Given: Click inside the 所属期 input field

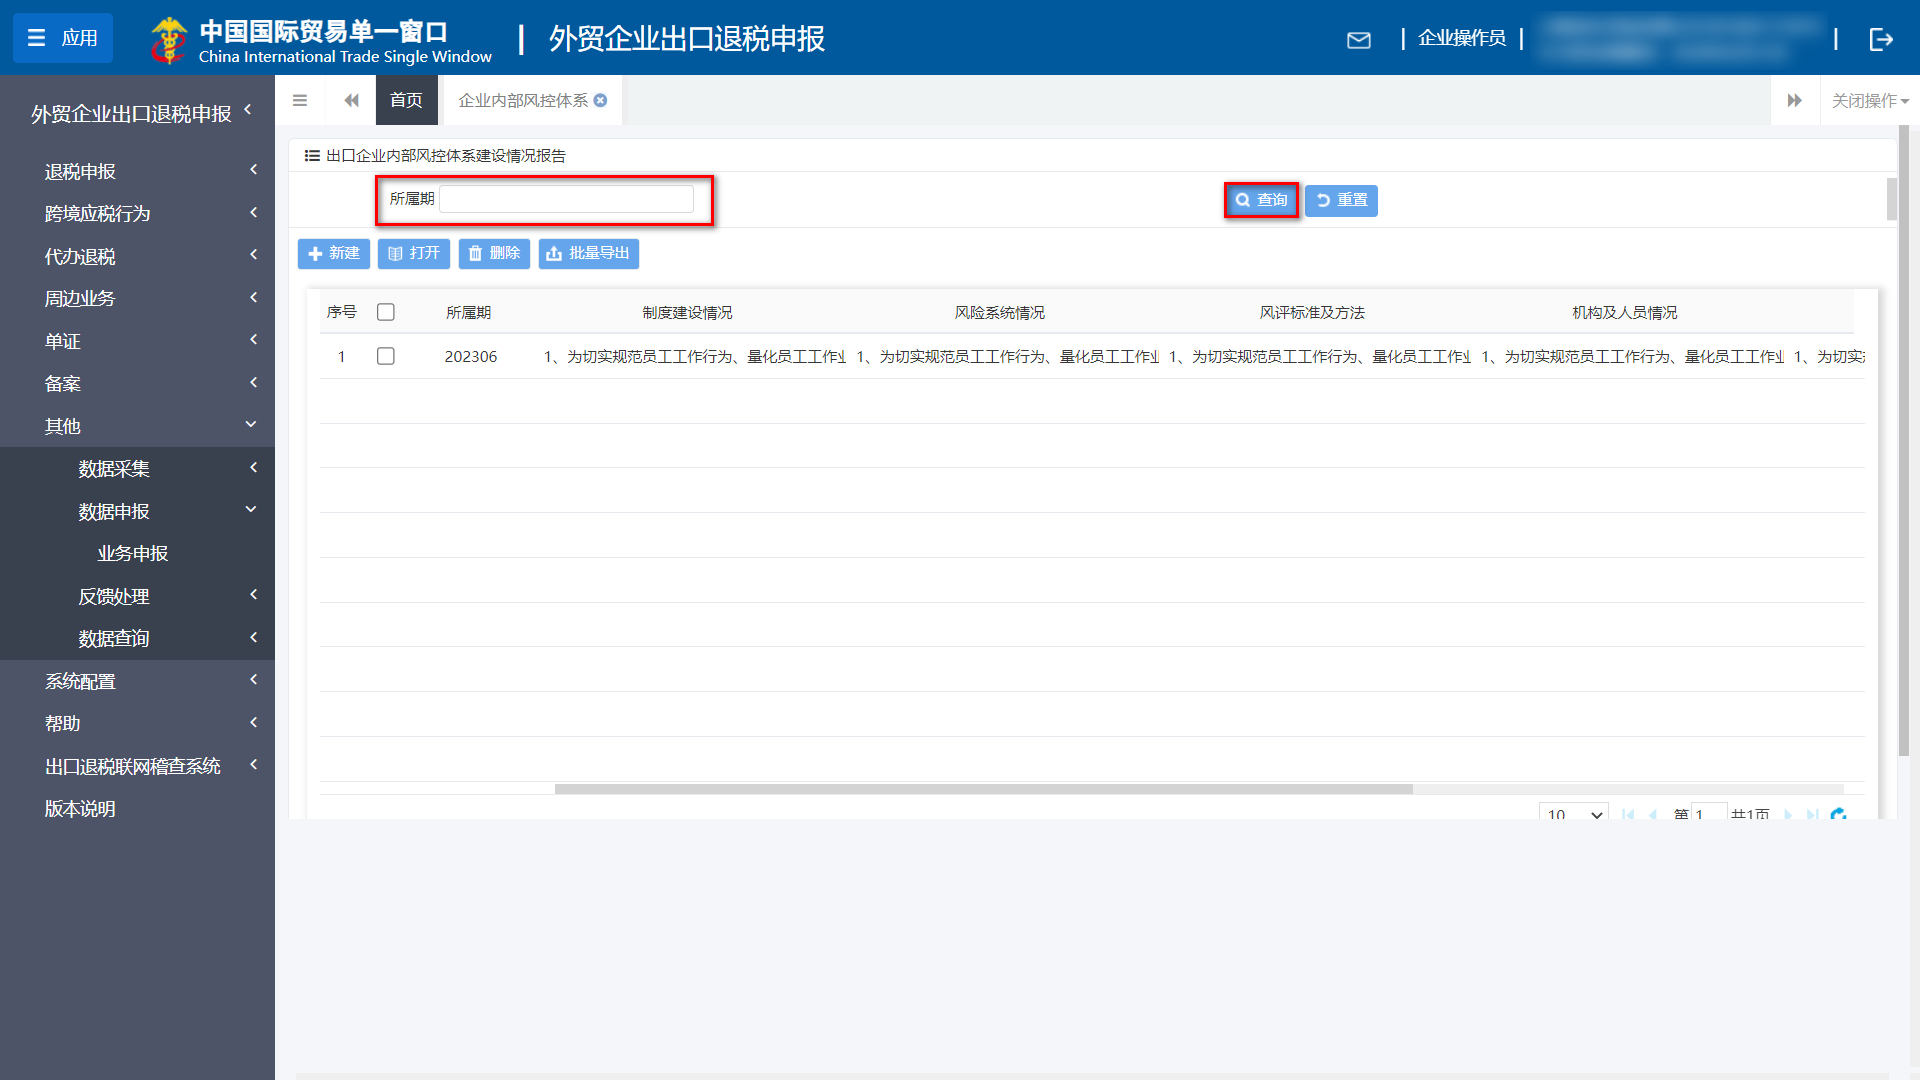Looking at the screenshot, I should pos(567,198).
